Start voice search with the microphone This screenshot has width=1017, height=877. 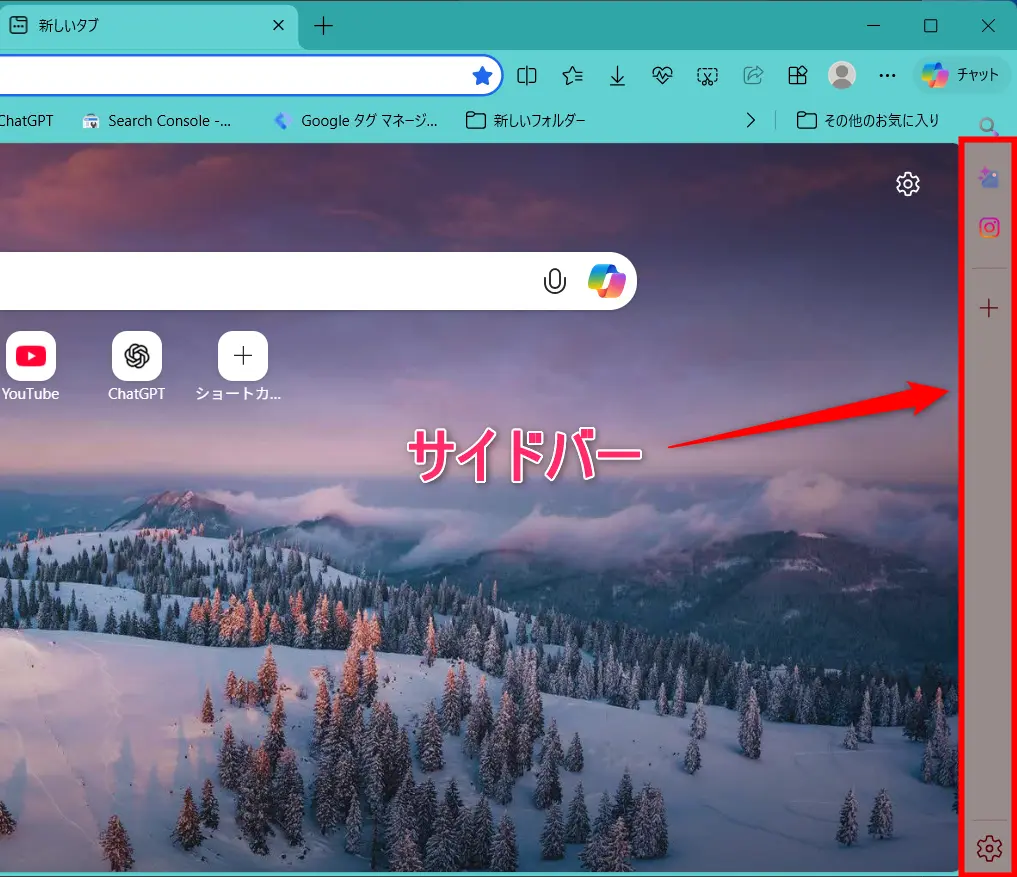[554, 282]
